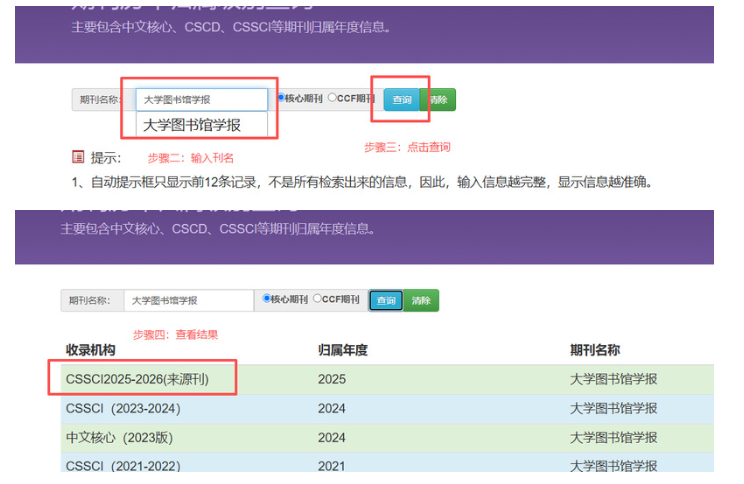The image size is (744, 484).
Task: Click the 收录机构 column header
Action: tap(91, 350)
